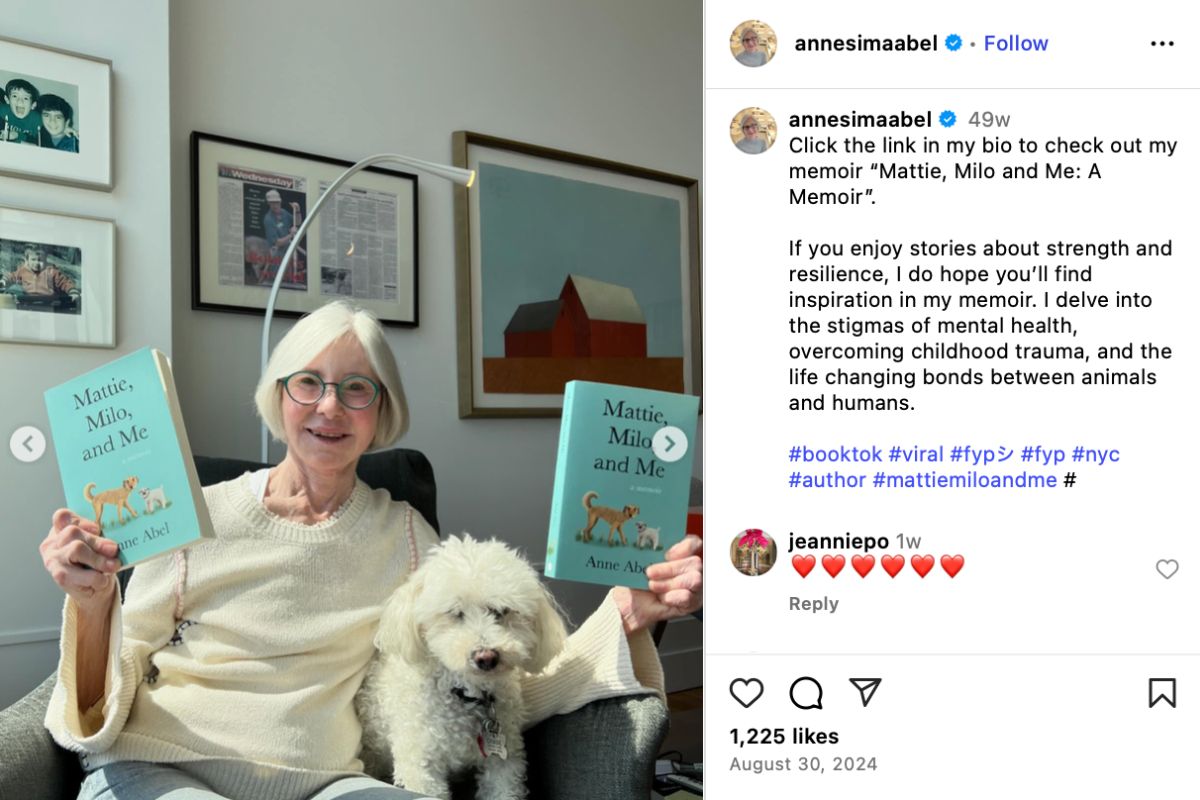Like the post with the heart icon

(746, 693)
